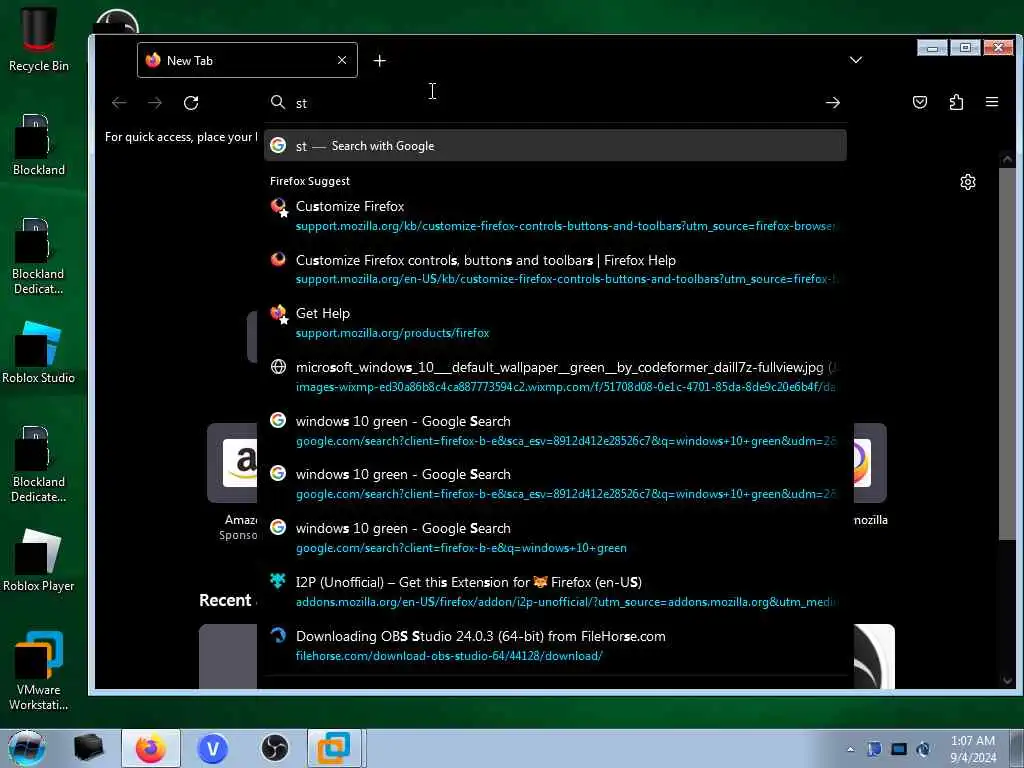The height and width of the screenshot is (768, 1024).
Task: Open the Firefox hamburger application menu
Action: (x=991, y=102)
